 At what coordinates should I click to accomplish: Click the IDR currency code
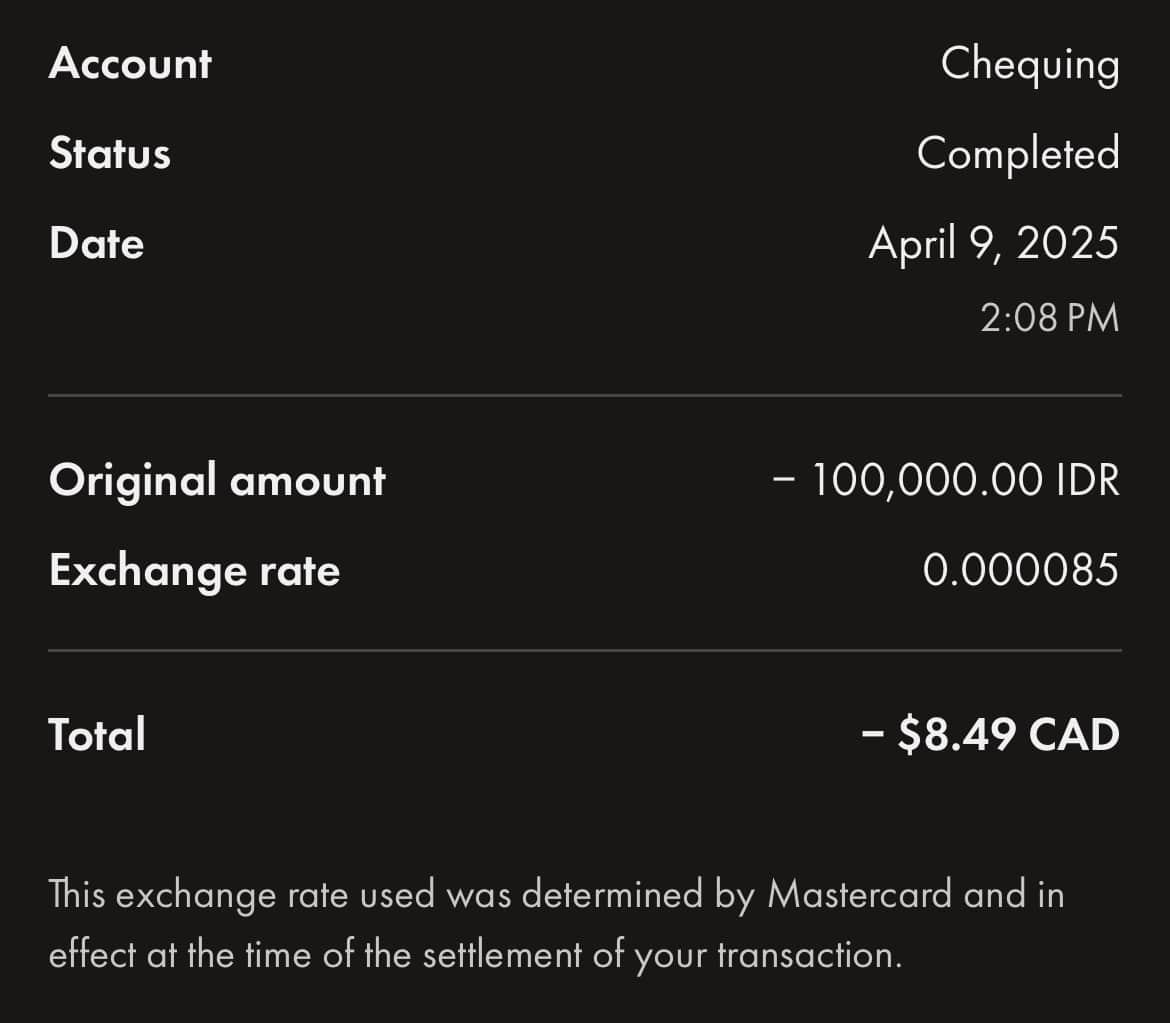tap(1088, 480)
